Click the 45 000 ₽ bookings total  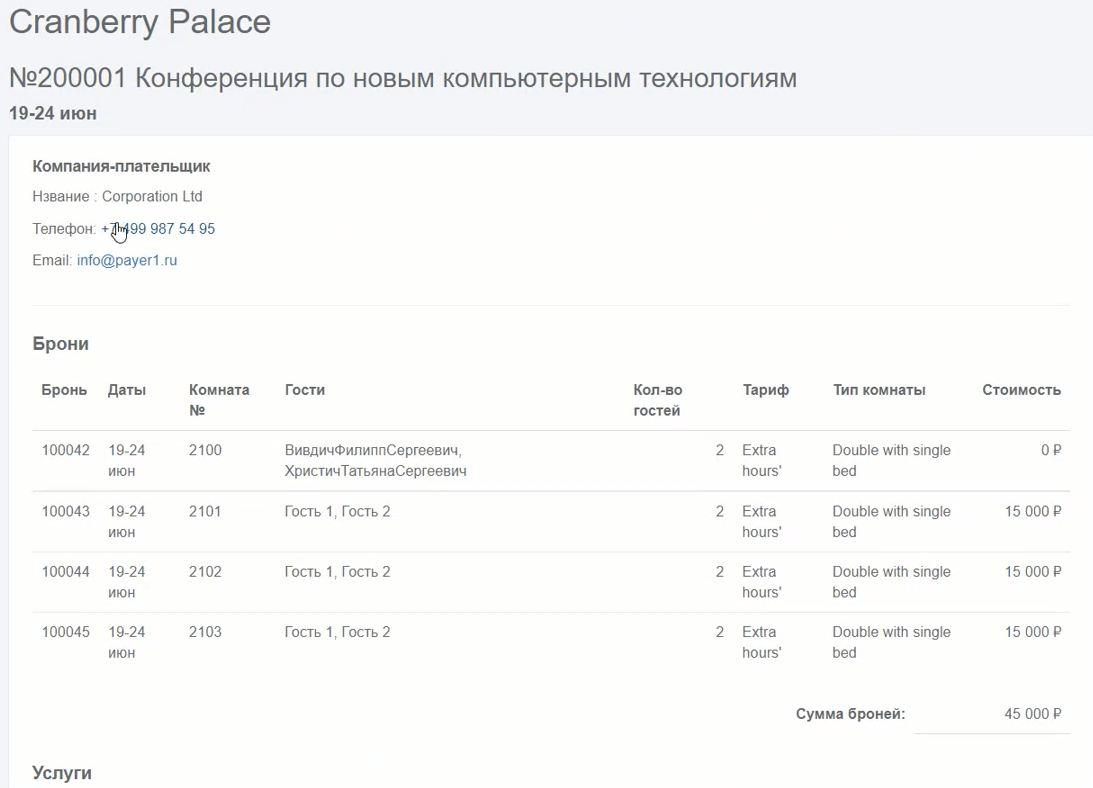point(1032,714)
